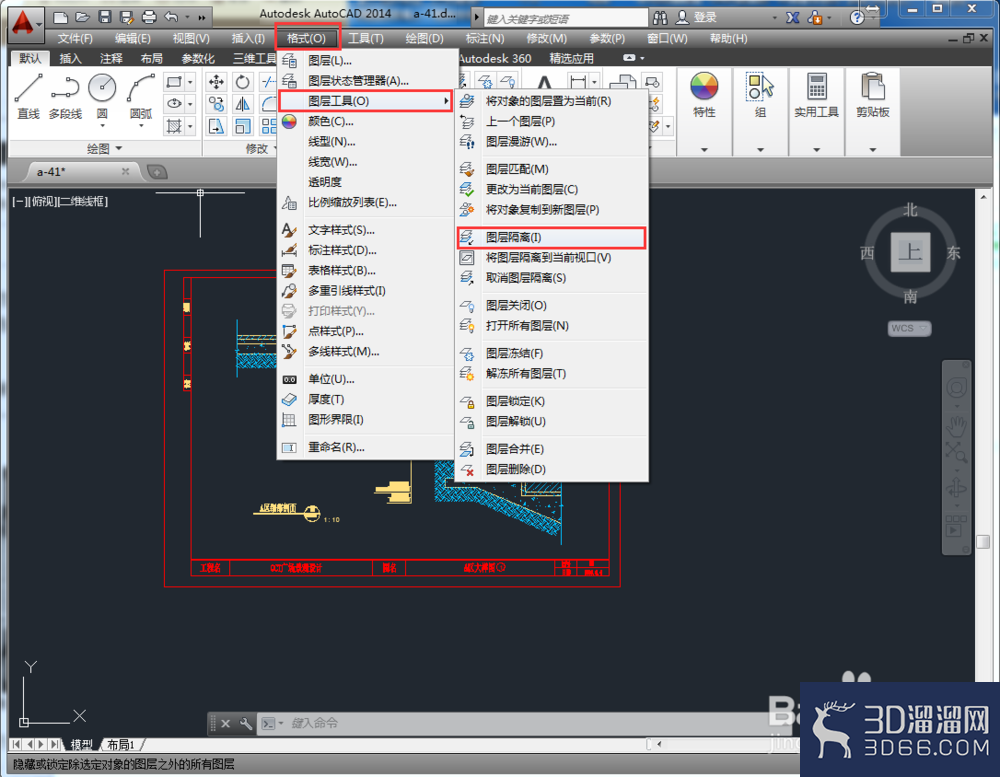
Task: Click the Rotate tool icon in Modify panel
Action: [242, 82]
